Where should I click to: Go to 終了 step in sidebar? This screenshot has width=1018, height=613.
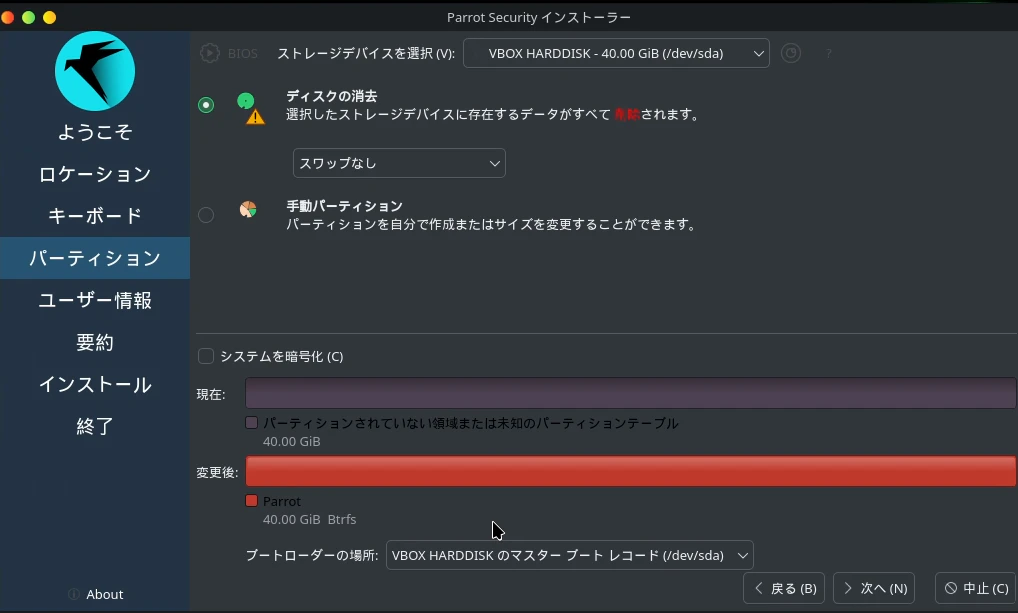(x=95, y=427)
